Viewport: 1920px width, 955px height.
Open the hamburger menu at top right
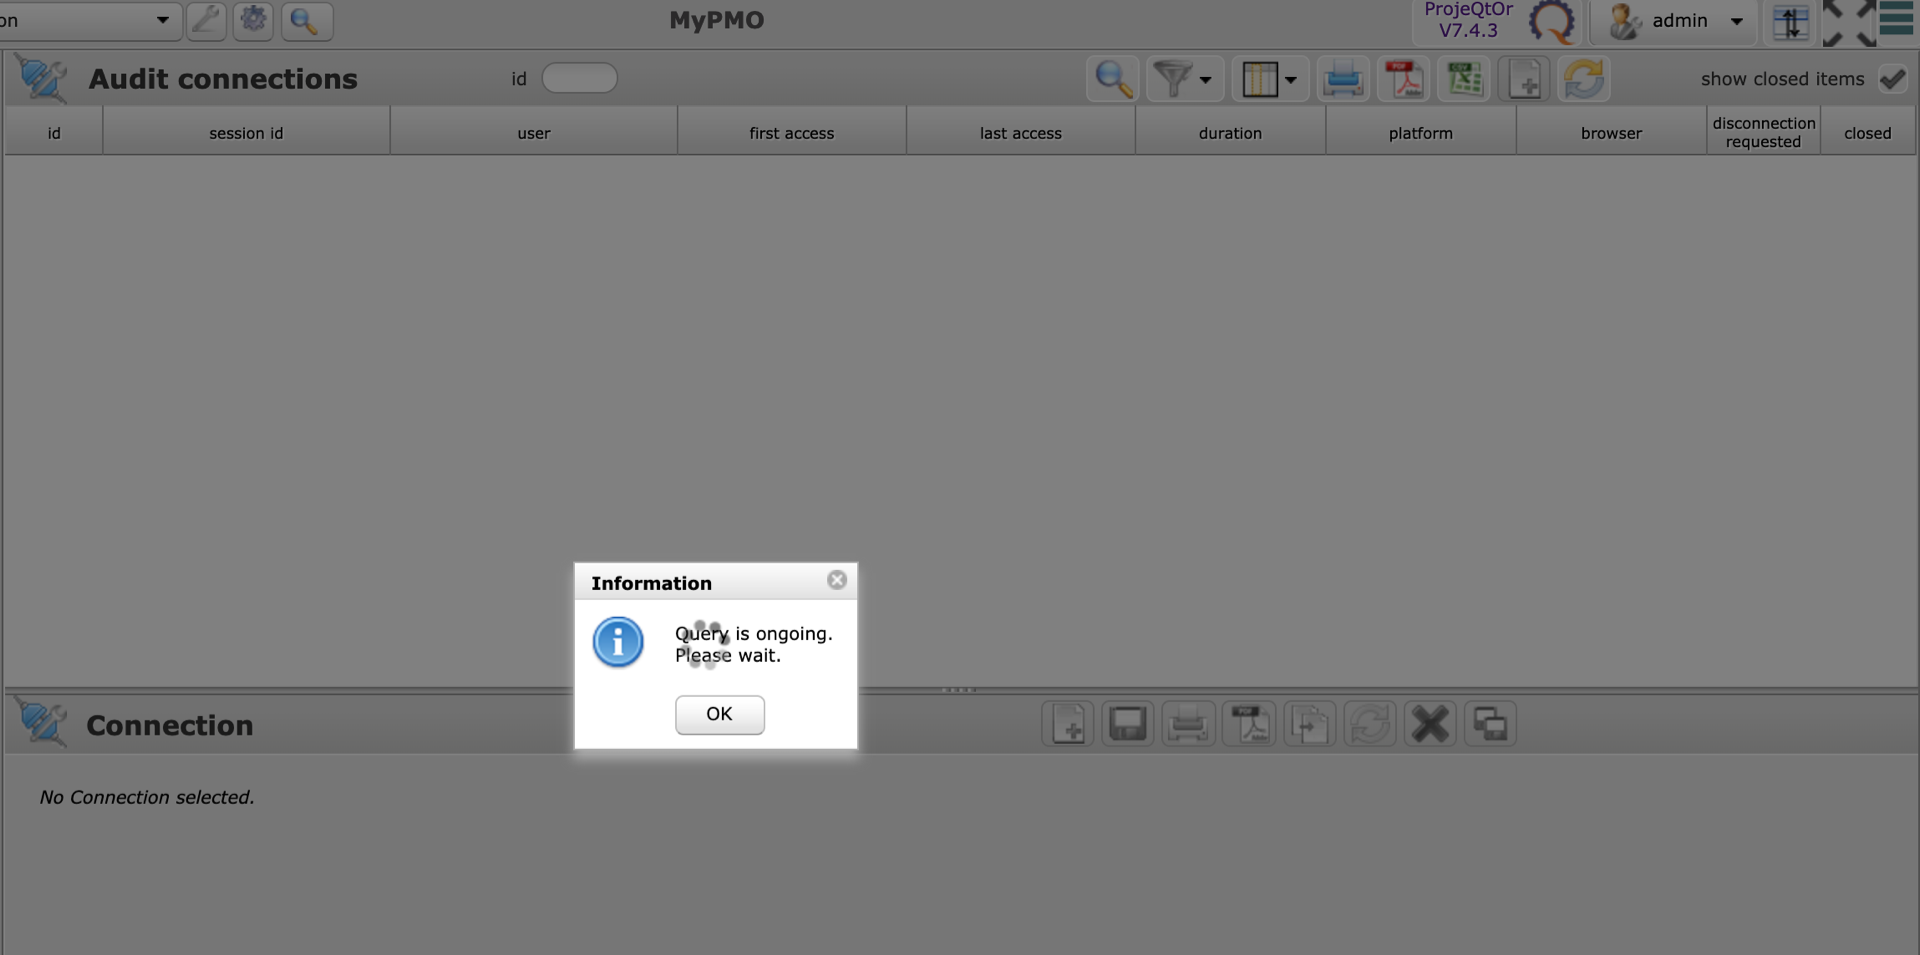[x=1896, y=20]
